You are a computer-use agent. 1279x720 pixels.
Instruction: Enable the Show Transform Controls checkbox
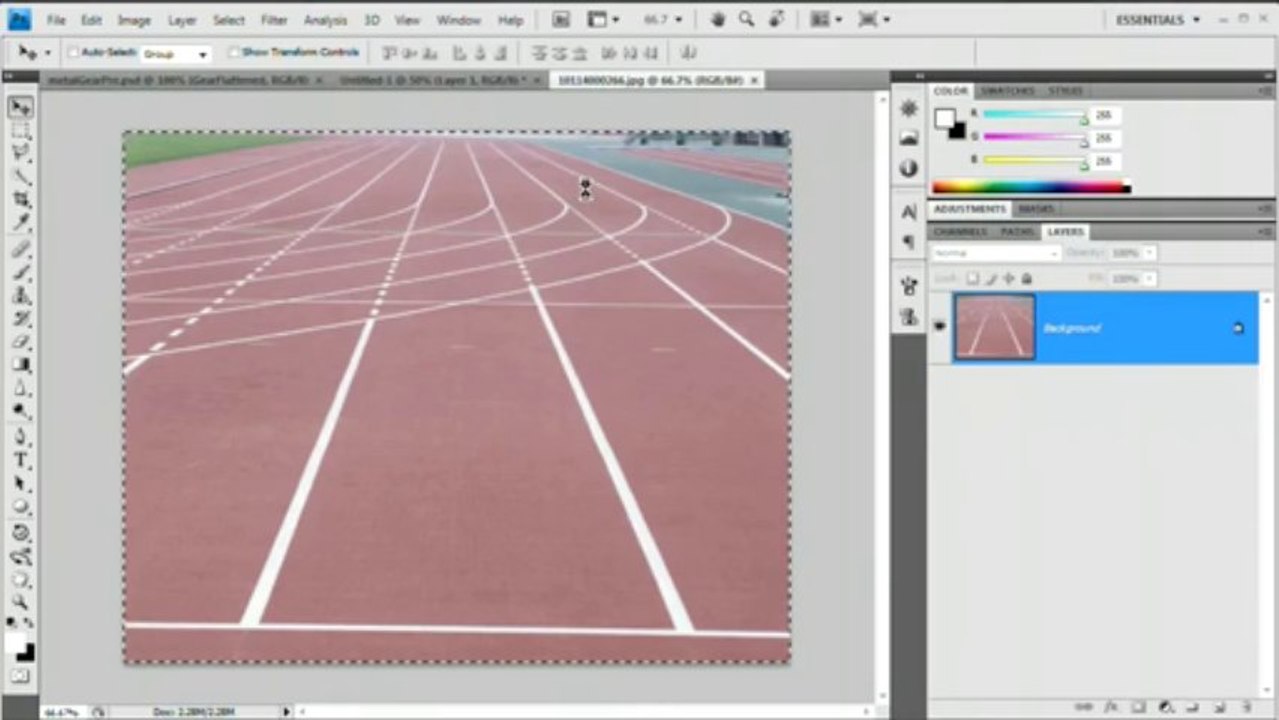(234, 52)
